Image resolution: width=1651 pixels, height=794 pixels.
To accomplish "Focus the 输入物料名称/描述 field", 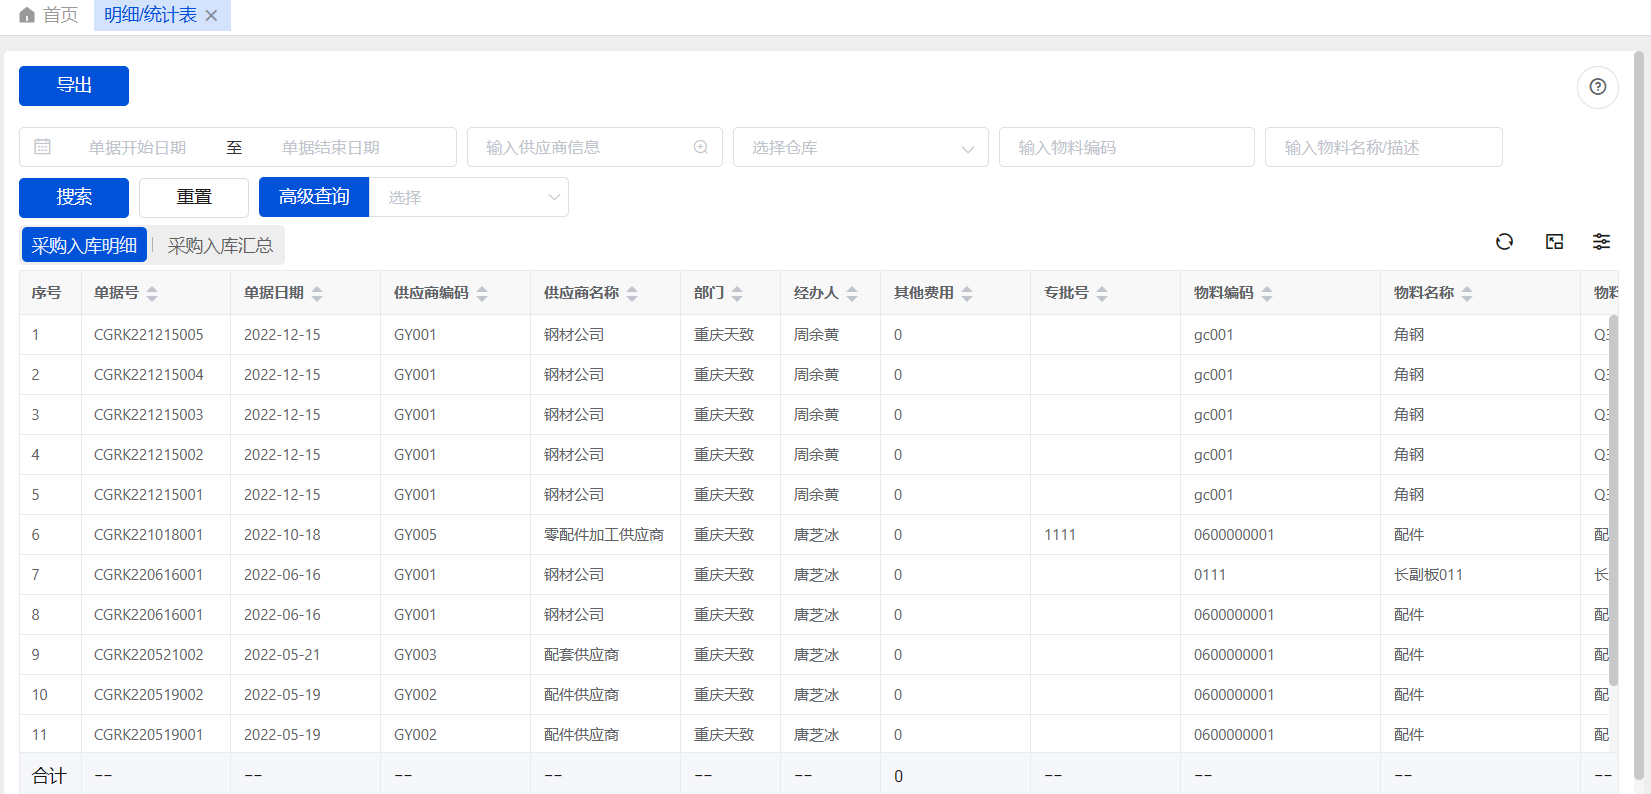I will tap(1383, 147).
